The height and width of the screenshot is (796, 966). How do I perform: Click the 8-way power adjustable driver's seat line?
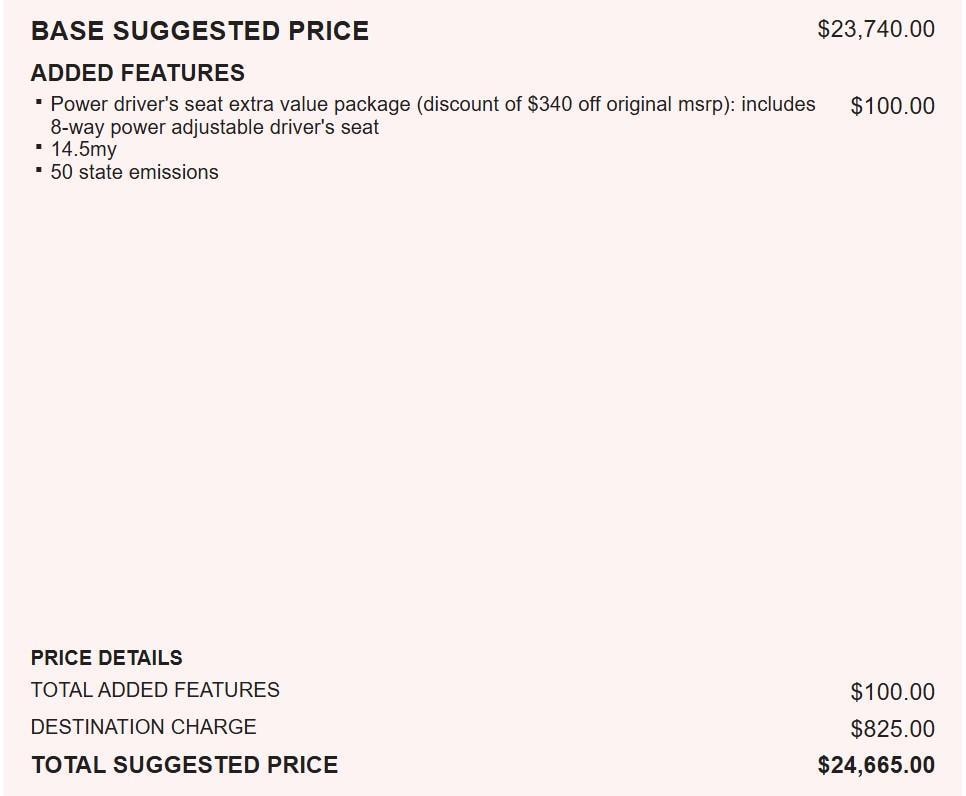pyautogui.click(x=215, y=127)
